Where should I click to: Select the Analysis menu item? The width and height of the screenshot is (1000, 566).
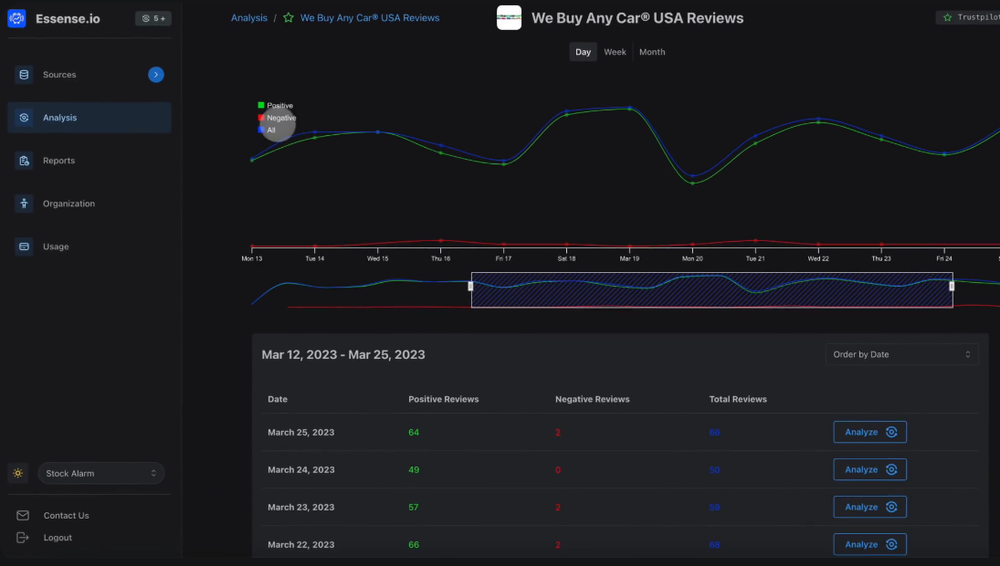click(89, 117)
